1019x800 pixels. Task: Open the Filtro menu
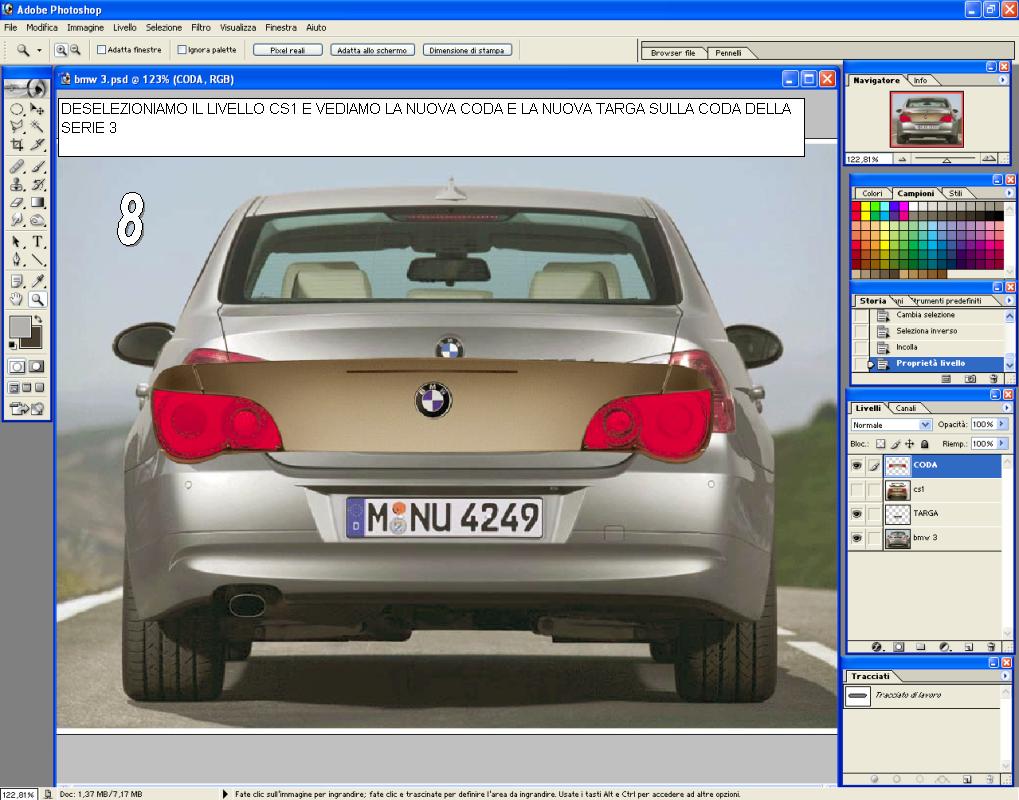200,27
